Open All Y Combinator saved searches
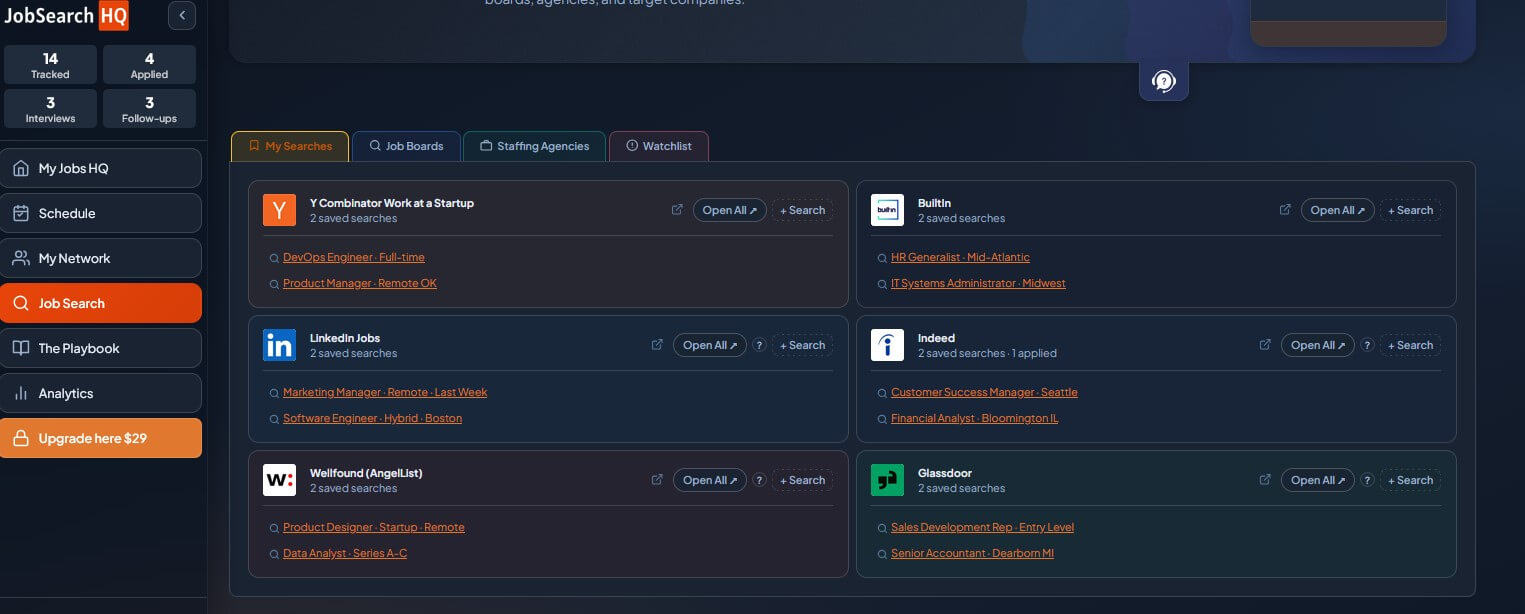Viewport: 1525px width, 614px height. (730, 210)
